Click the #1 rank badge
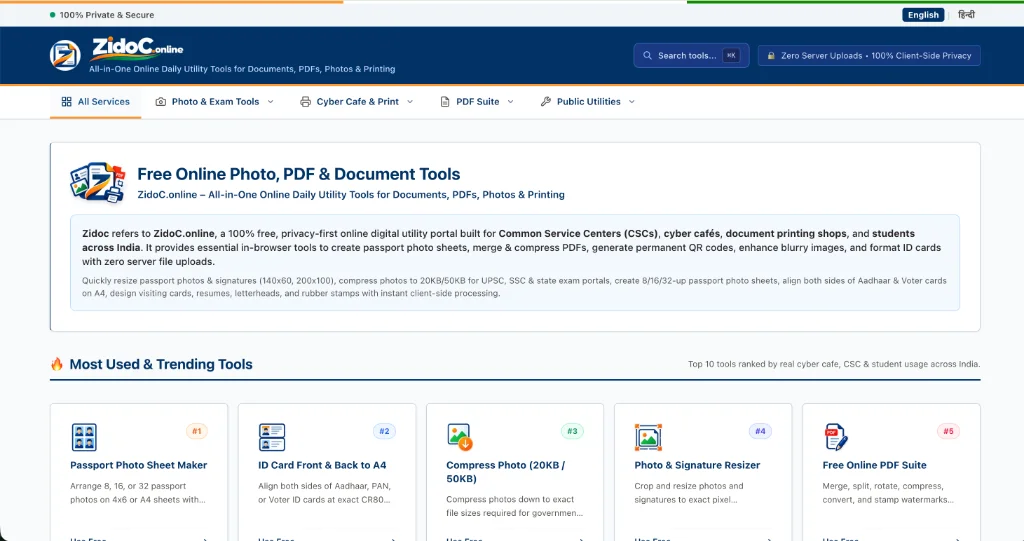The image size is (1024, 541). pos(197,431)
